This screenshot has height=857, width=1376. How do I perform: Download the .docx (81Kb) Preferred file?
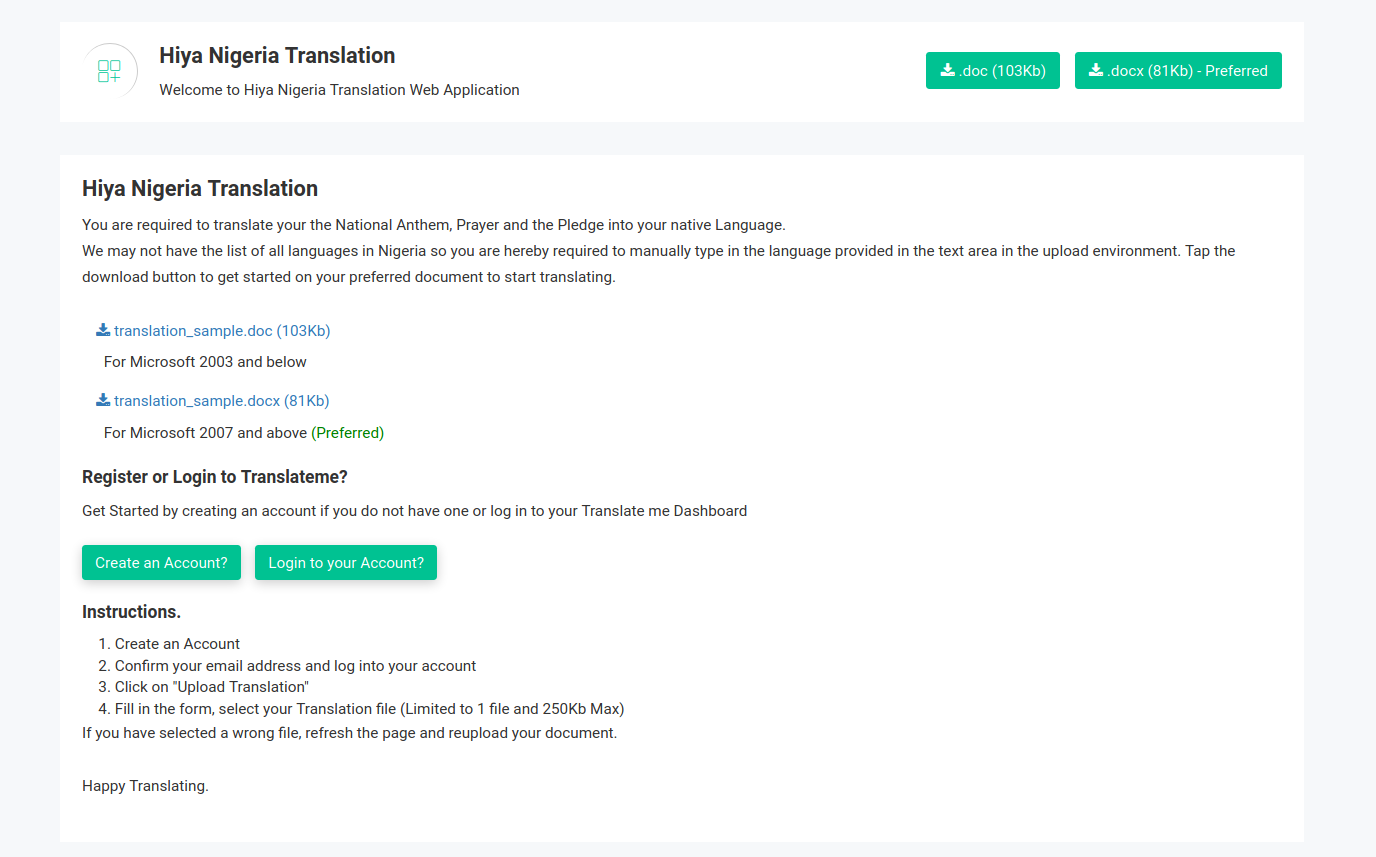pyautogui.click(x=1178, y=70)
